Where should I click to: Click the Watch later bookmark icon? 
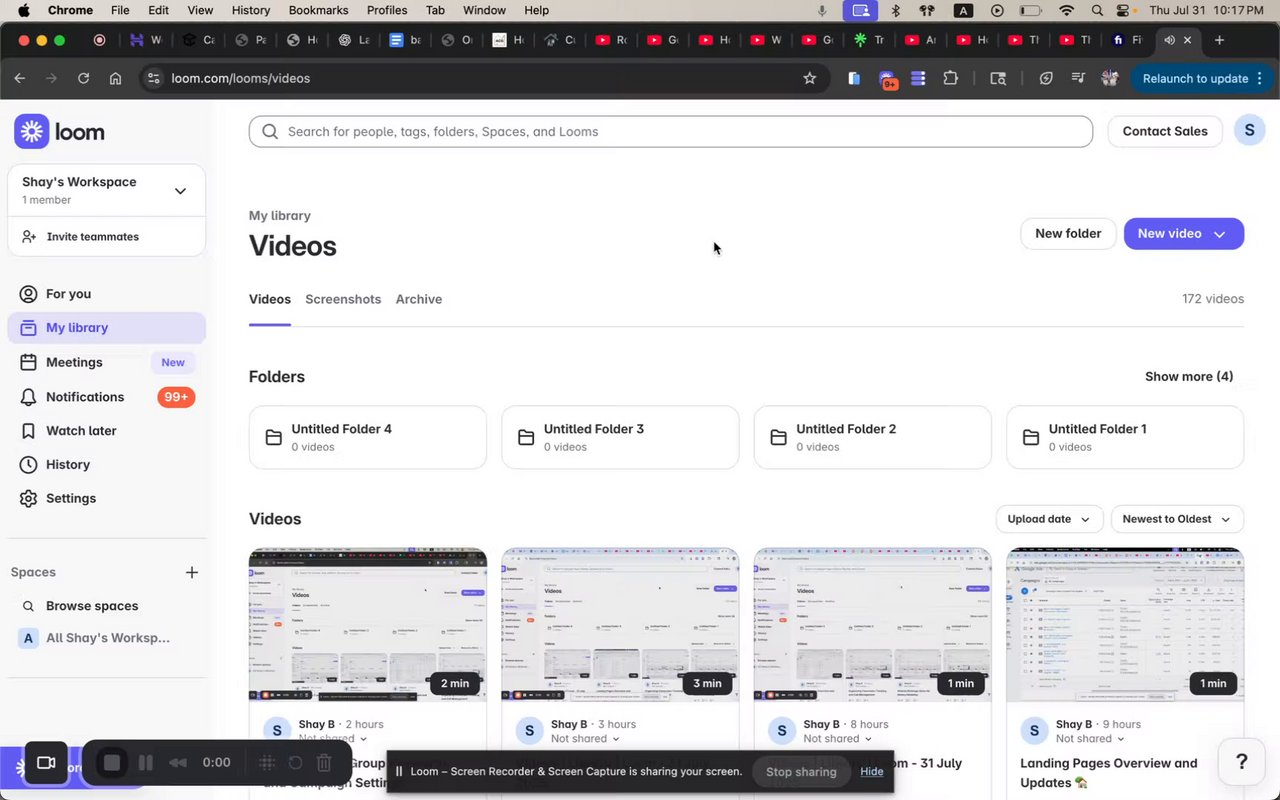click(x=28, y=431)
